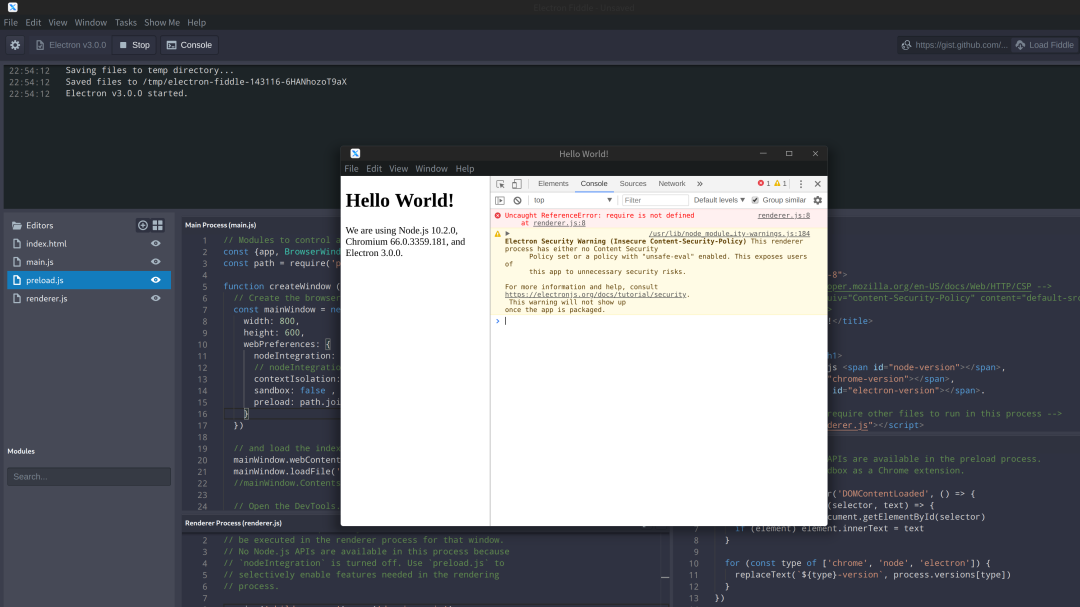This screenshot has width=1080, height=607.
Task: Switch to the DevTools Sources tab
Action: point(632,184)
